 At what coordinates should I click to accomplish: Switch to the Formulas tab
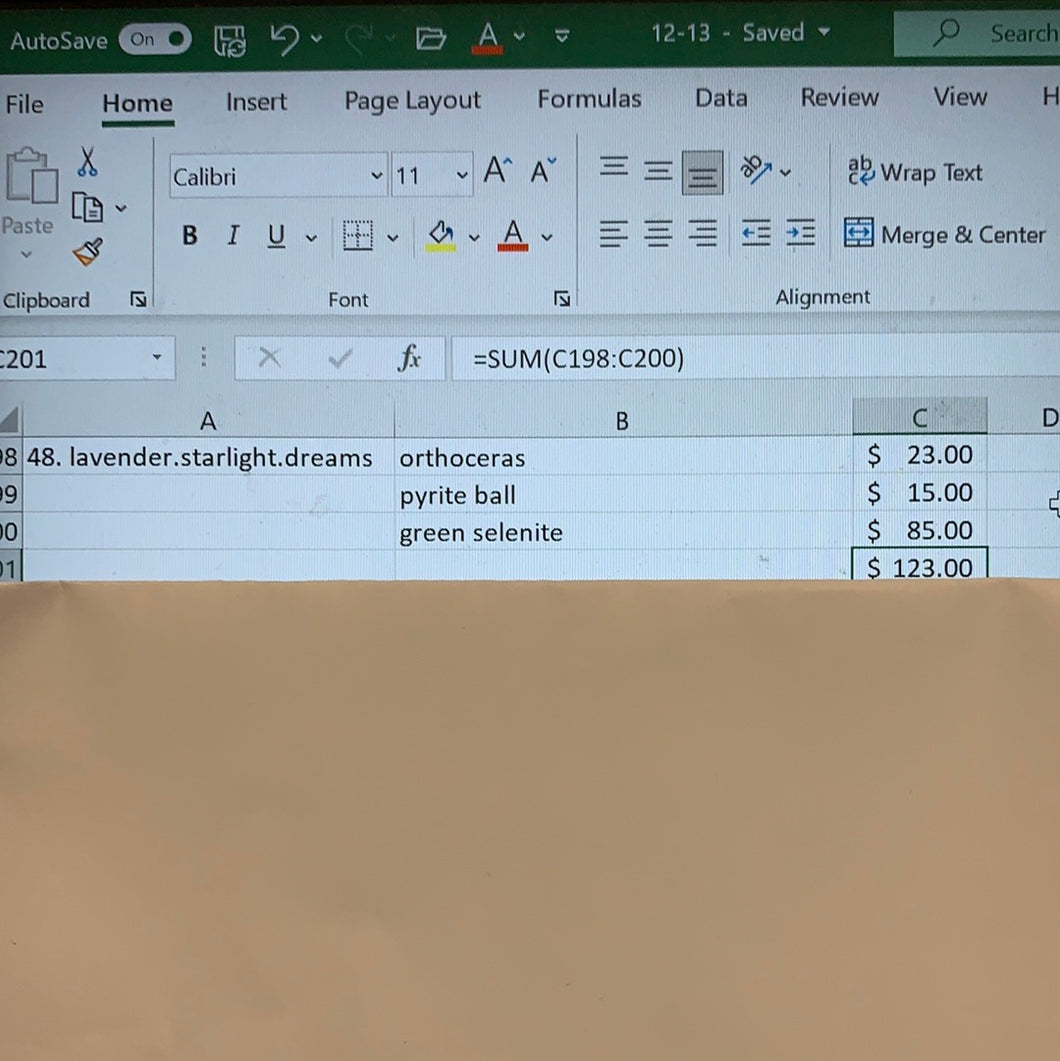click(x=589, y=99)
